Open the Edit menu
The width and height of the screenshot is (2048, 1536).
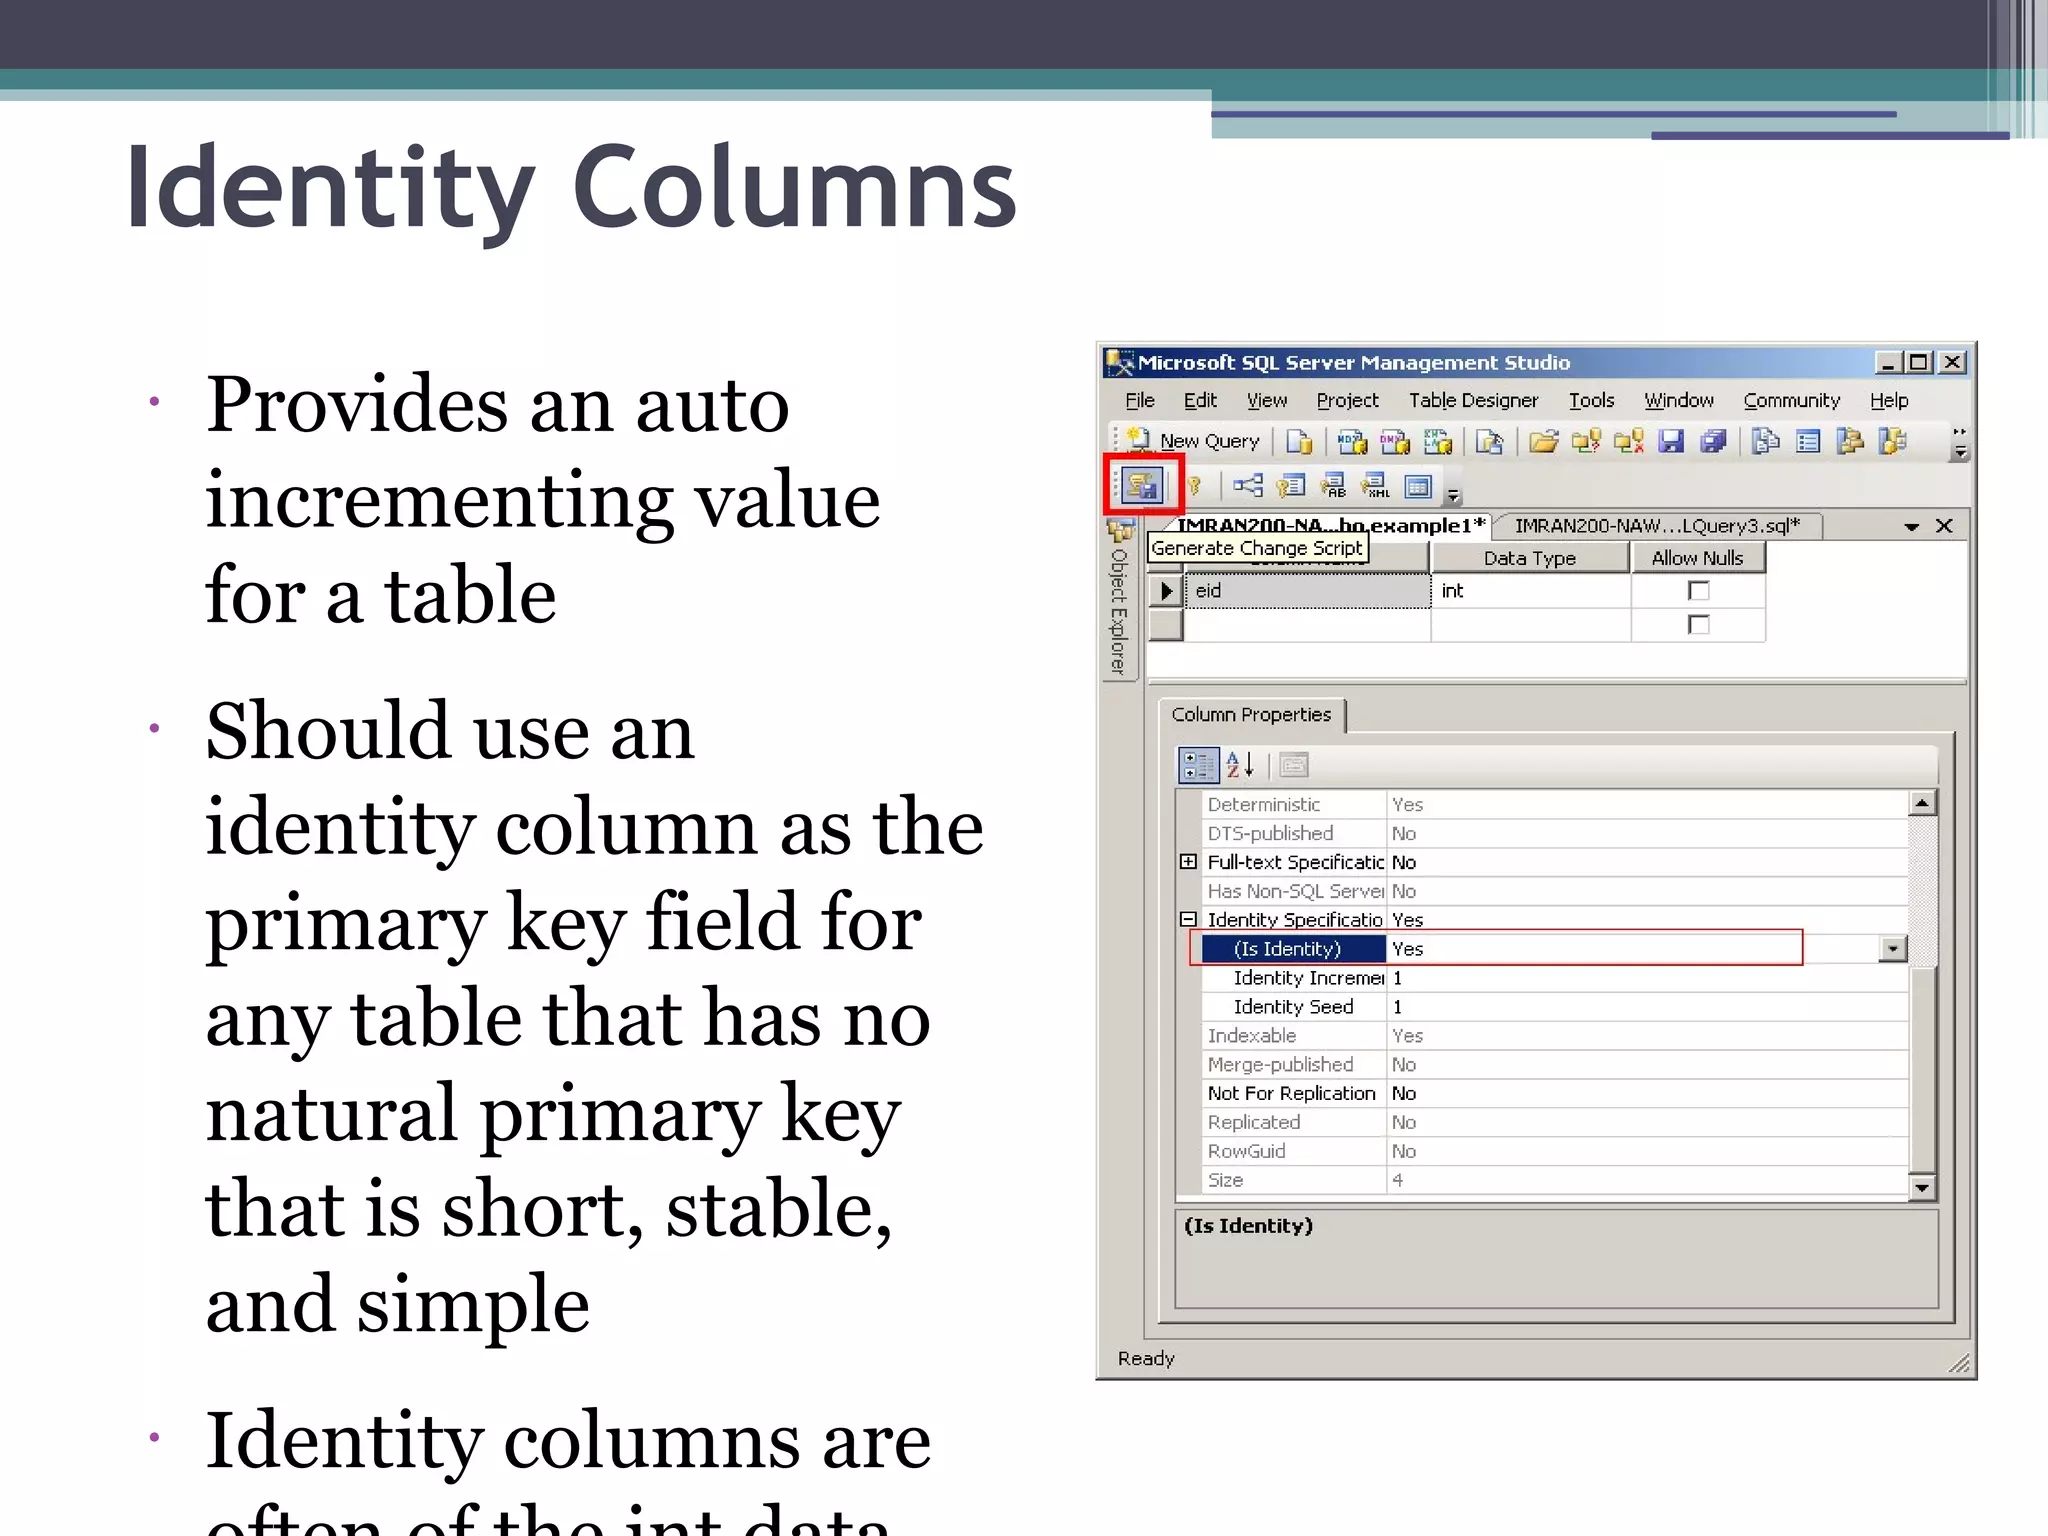[1200, 400]
